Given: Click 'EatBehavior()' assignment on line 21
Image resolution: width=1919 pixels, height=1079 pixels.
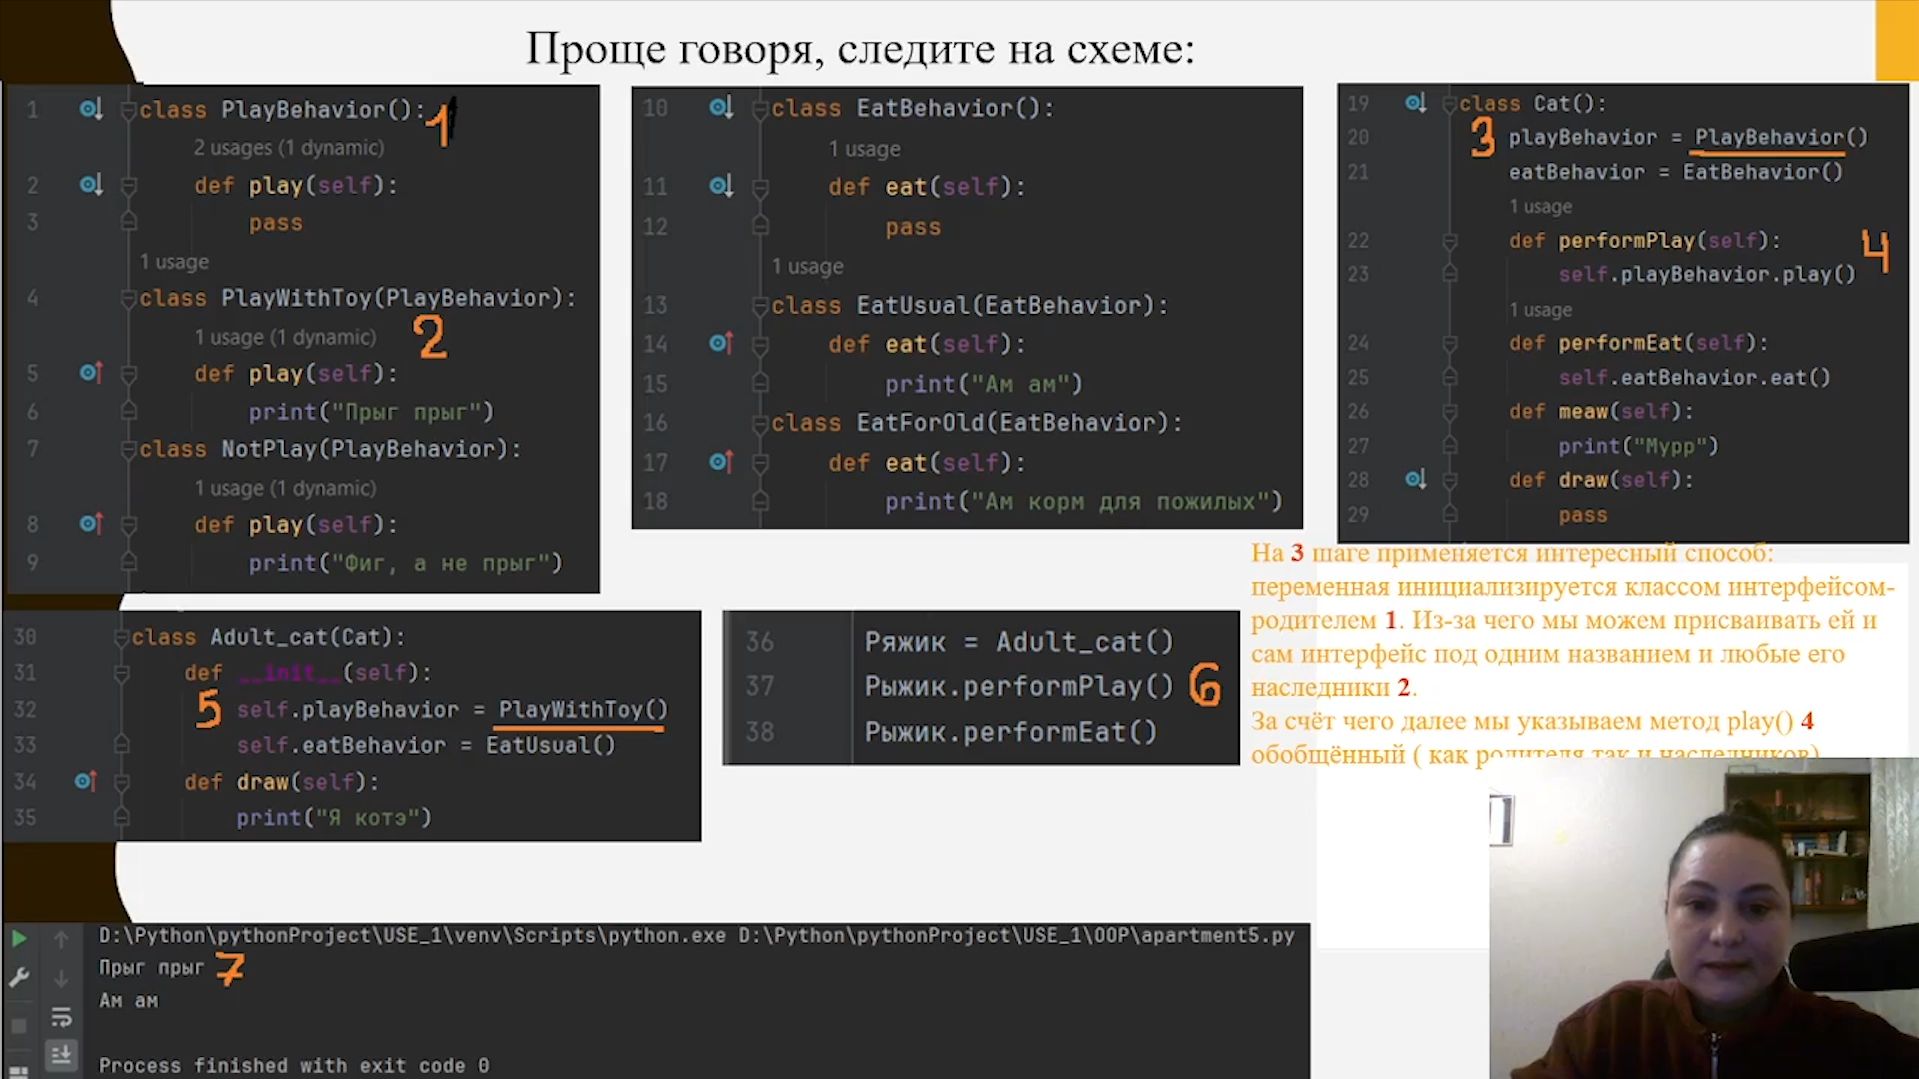Looking at the screenshot, I should click(x=1763, y=172).
